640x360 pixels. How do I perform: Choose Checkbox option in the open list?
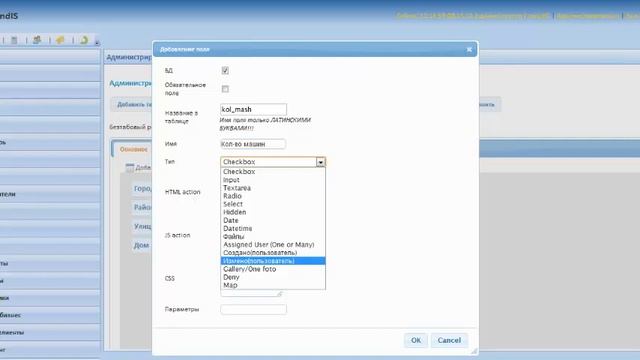273,172
